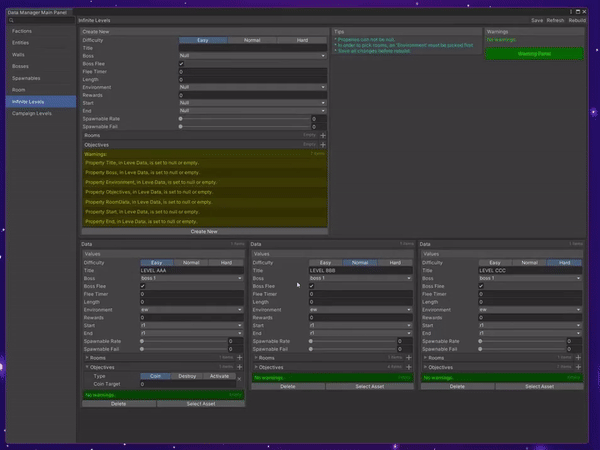Select Activate objective type for LEVEL AAA

click(x=219, y=376)
